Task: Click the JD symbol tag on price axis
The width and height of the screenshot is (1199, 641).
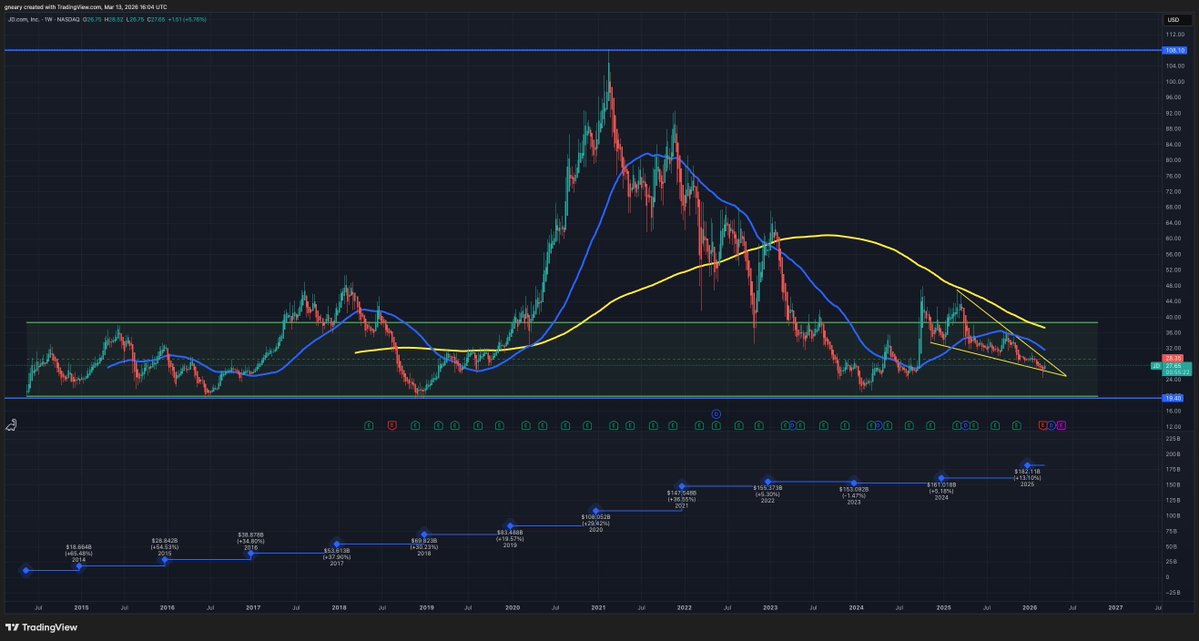Action: [x=1156, y=366]
